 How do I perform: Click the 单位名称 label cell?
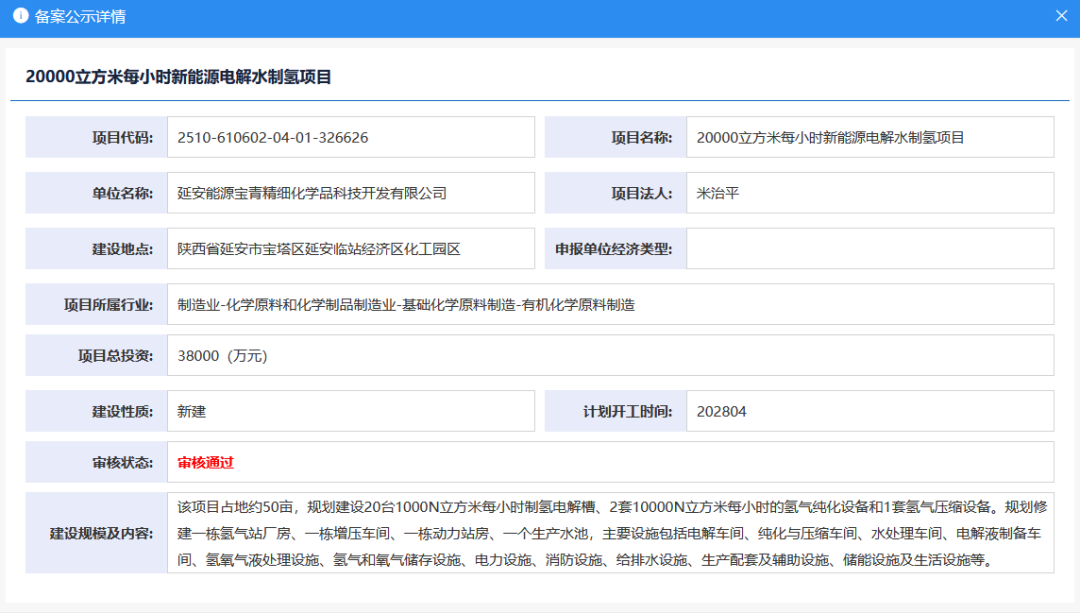coord(96,193)
